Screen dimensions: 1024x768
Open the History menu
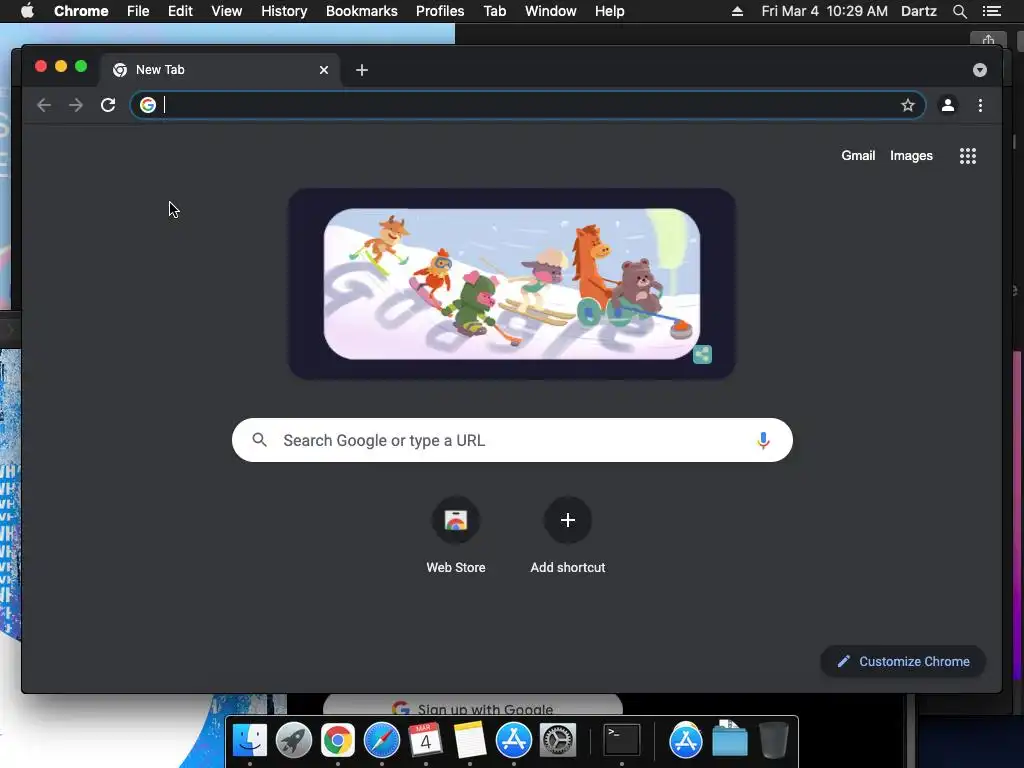[284, 11]
